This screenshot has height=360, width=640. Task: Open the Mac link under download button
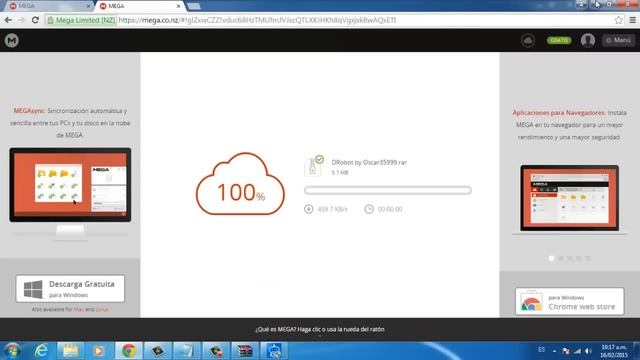coord(78,309)
